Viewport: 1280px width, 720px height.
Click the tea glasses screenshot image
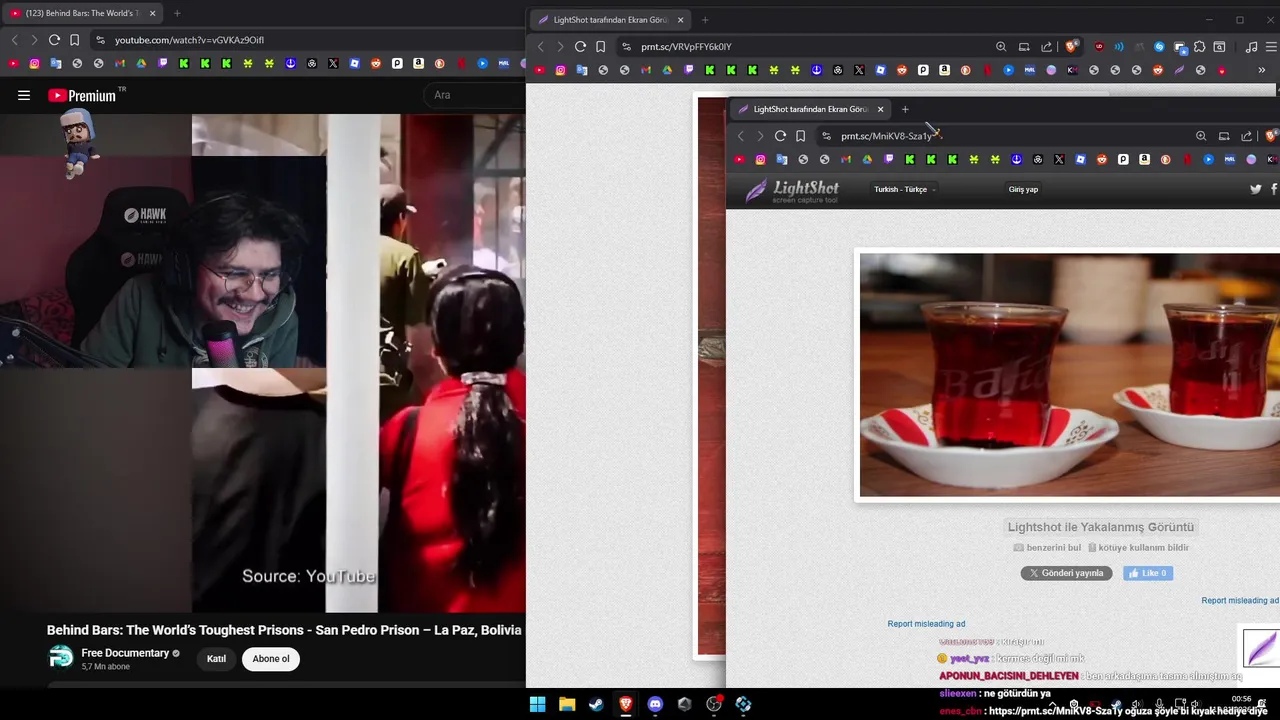tap(1069, 375)
